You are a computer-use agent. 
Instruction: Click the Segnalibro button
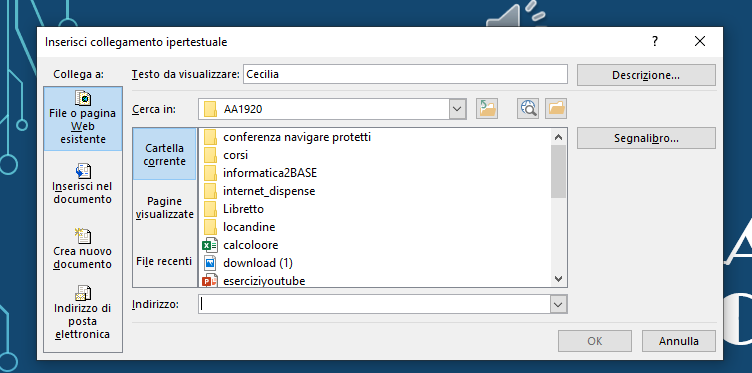(646, 139)
